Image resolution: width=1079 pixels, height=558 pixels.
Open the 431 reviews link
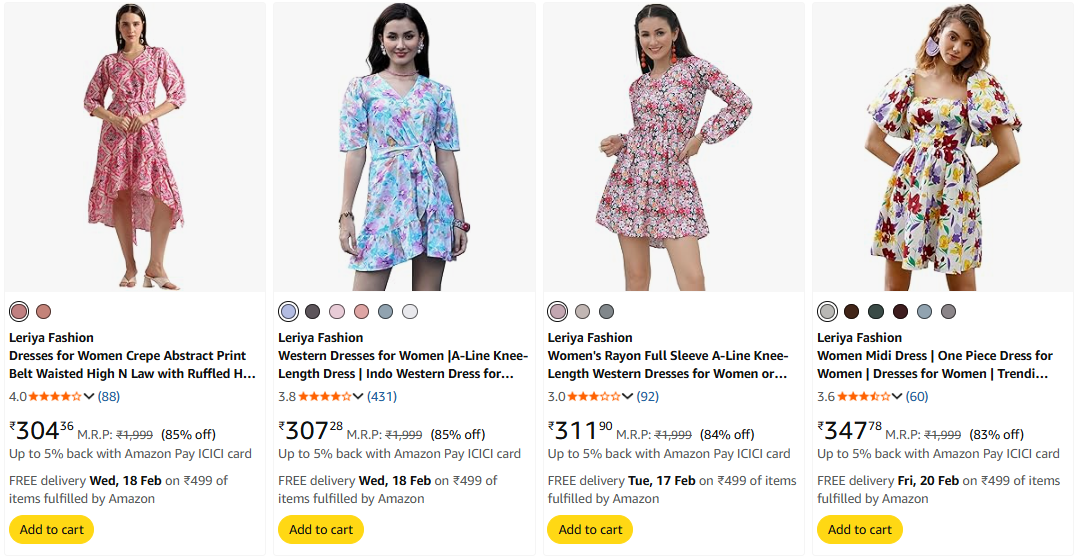(382, 397)
